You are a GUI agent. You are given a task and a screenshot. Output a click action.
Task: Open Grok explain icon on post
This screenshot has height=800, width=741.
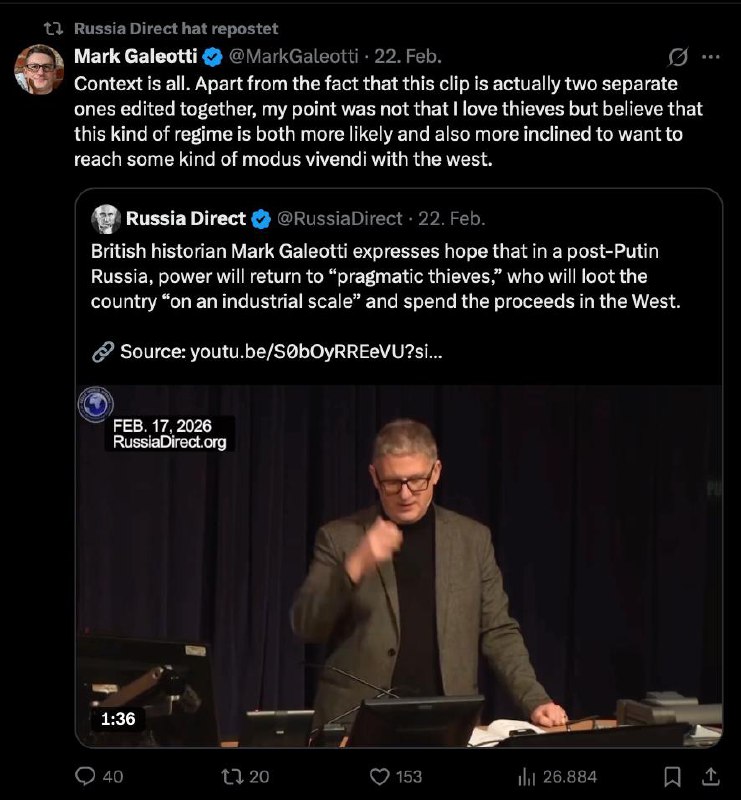(x=677, y=57)
